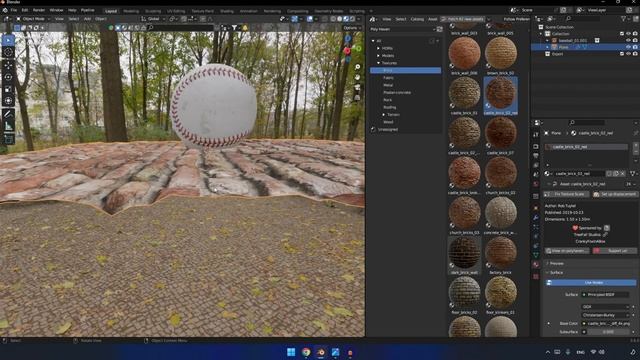Collapse the Textures catalog
This screenshot has width=640, height=360.
tap(378, 63)
